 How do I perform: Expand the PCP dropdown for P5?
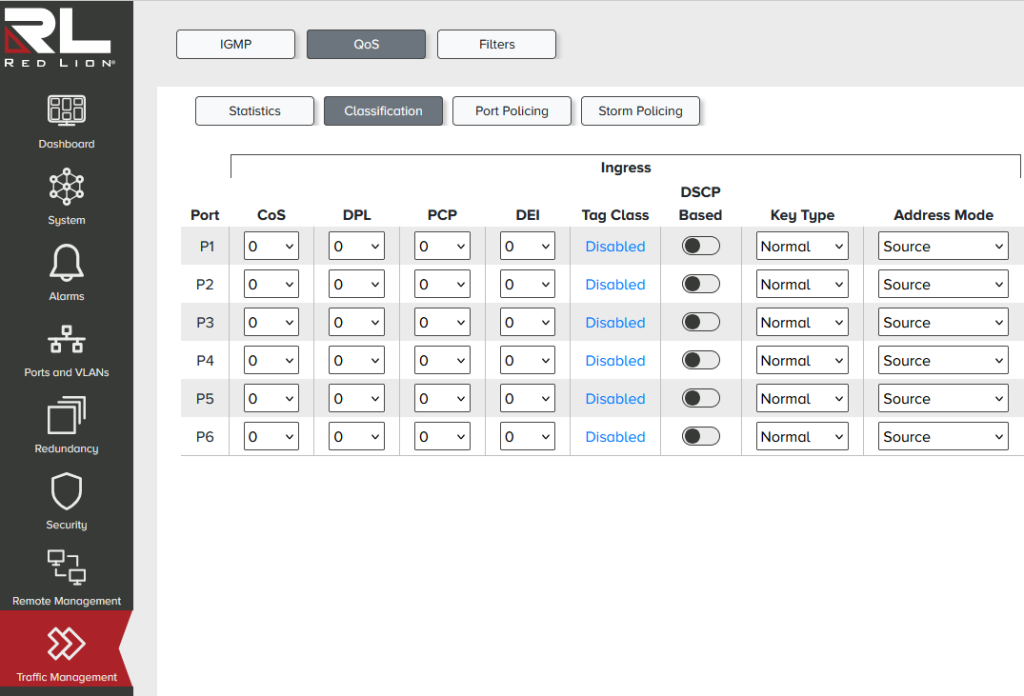(442, 398)
